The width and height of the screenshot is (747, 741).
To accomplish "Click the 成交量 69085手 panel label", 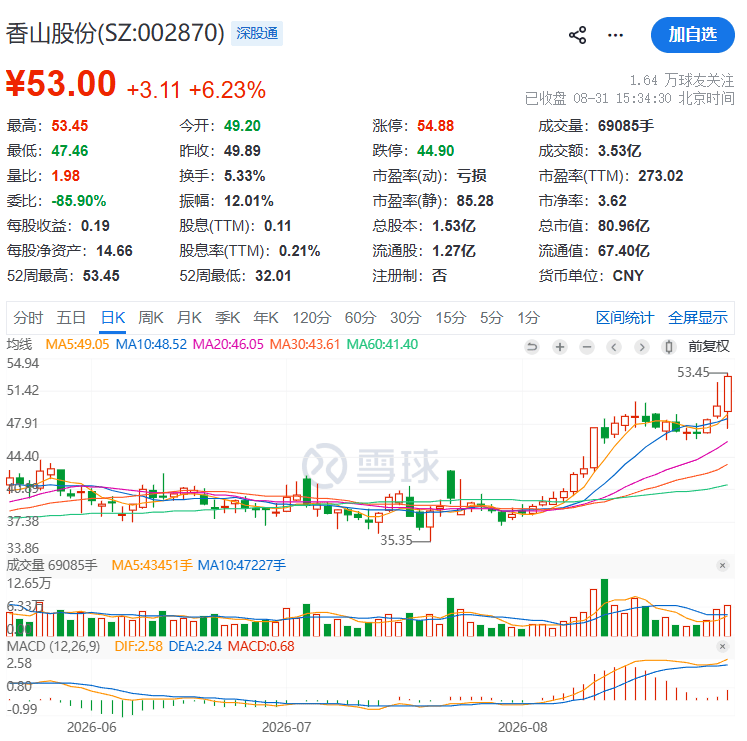I will (x=52, y=565).
